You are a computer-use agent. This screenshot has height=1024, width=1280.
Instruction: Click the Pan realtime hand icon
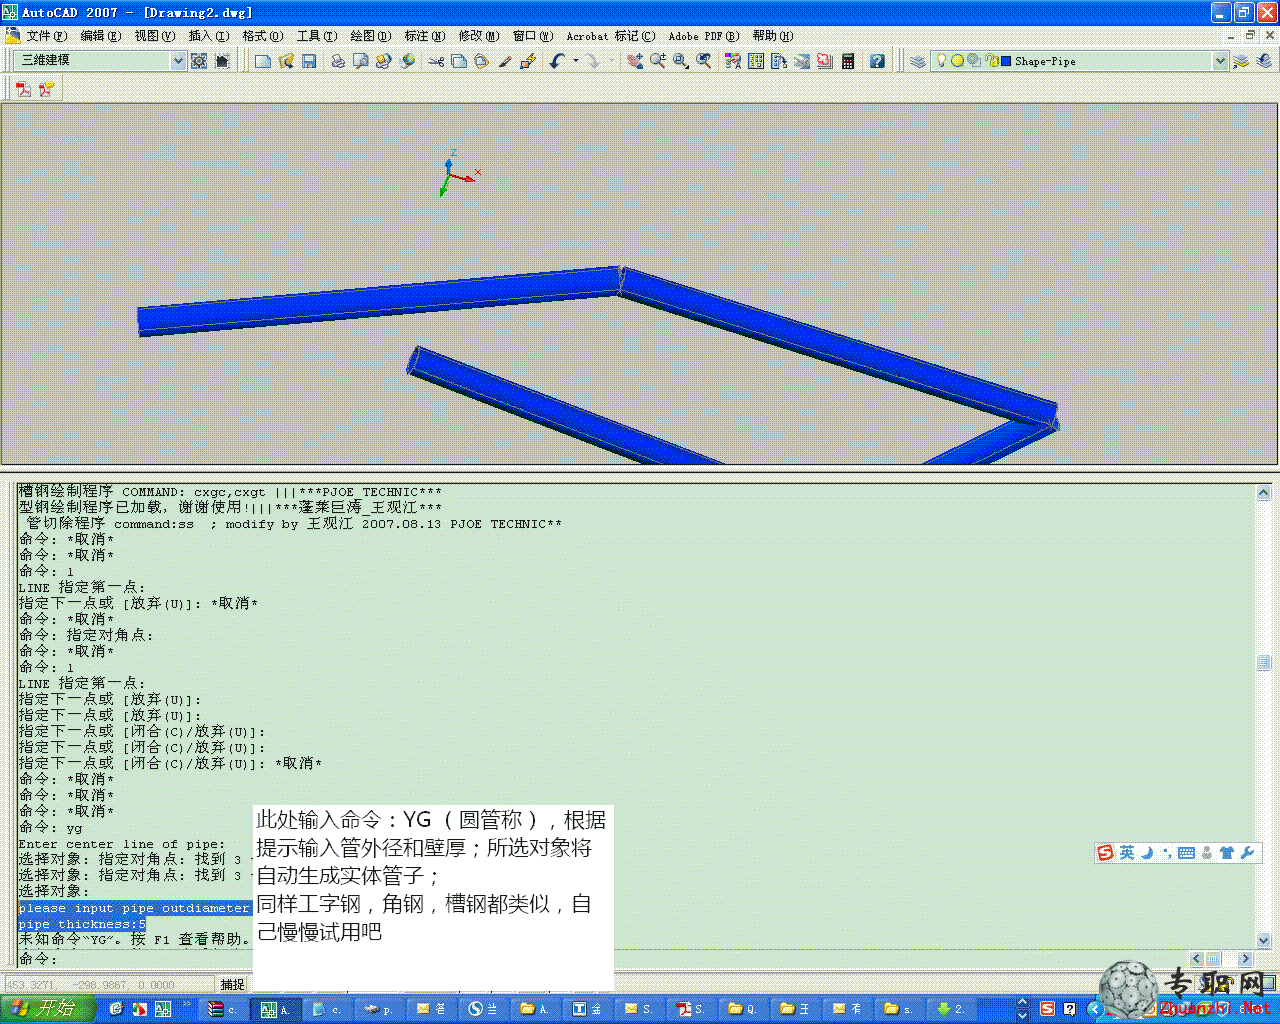(634, 61)
